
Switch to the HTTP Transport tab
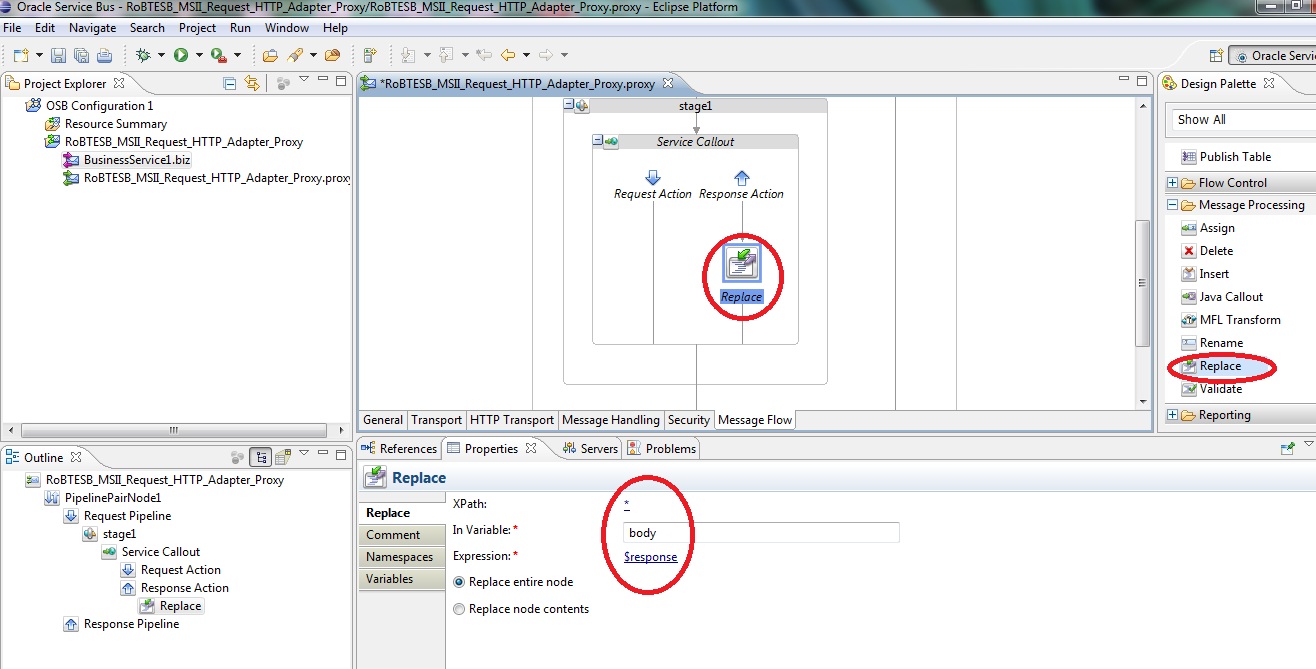click(x=511, y=420)
